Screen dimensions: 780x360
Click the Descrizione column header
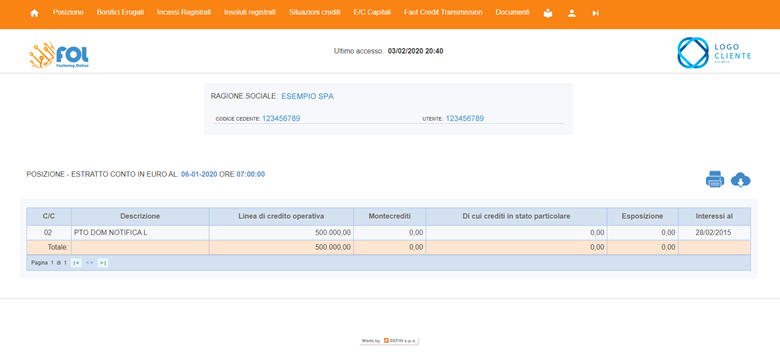pos(140,216)
